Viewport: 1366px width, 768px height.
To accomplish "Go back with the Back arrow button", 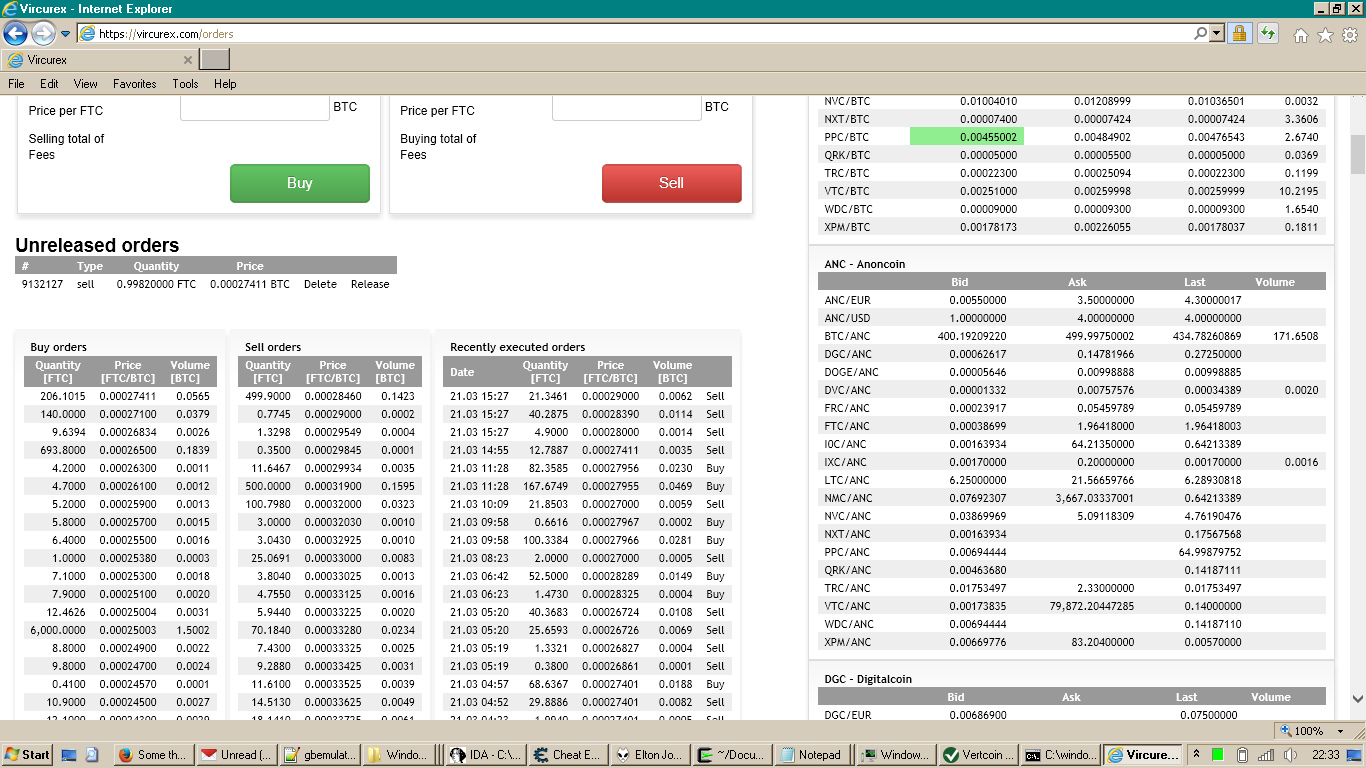I will pyautogui.click(x=16, y=33).
